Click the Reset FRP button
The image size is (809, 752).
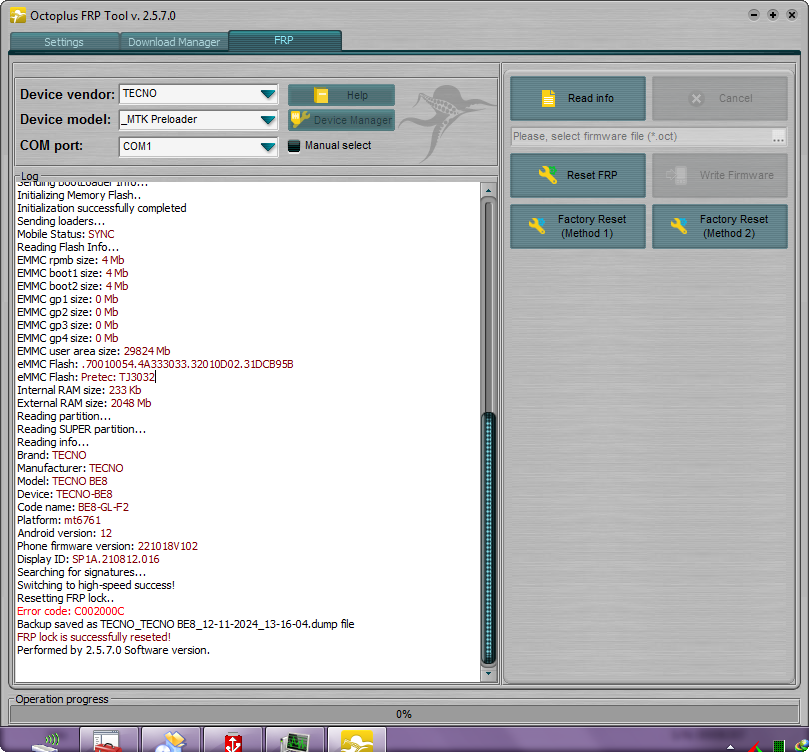[x=577, y=175]
